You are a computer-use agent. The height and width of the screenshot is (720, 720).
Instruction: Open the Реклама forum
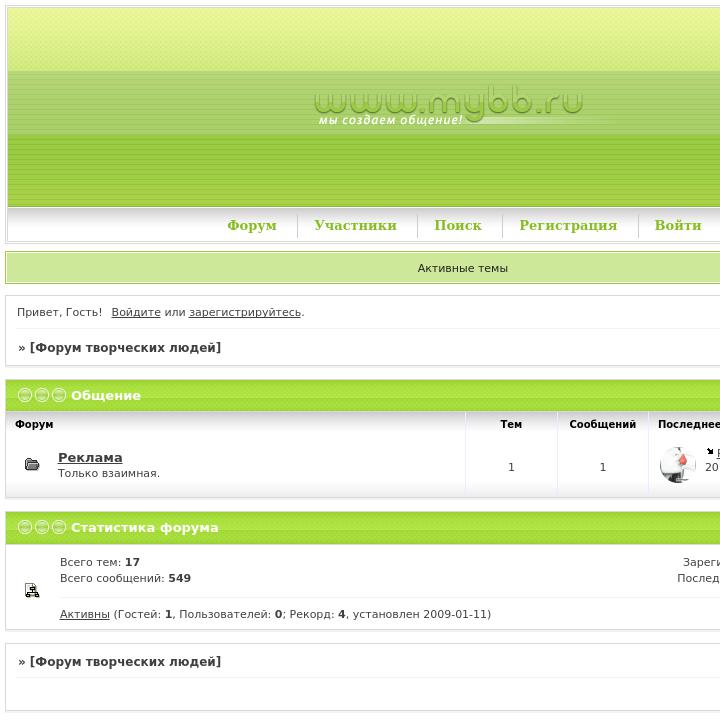pyautogui.click(x=90, y=457)
